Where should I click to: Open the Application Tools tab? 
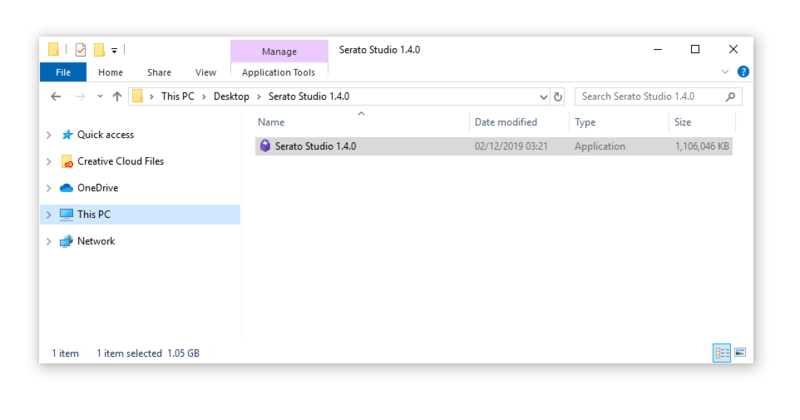(279, 72)
